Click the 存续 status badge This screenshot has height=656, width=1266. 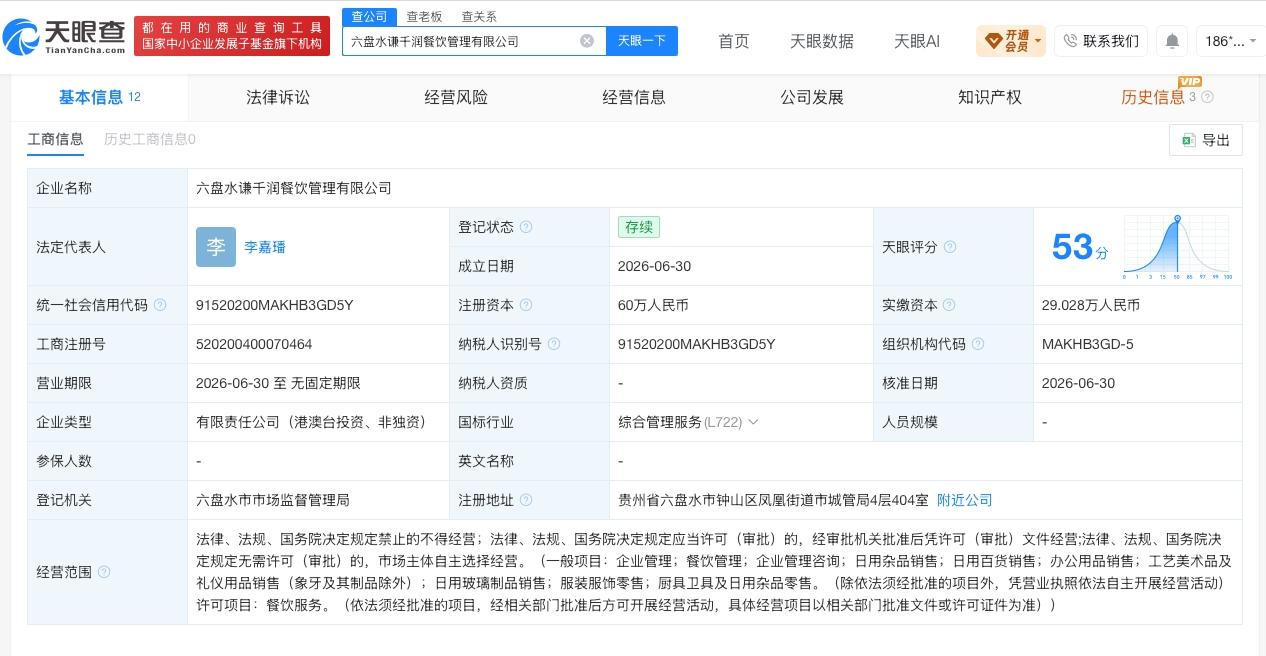pos(639,227)
